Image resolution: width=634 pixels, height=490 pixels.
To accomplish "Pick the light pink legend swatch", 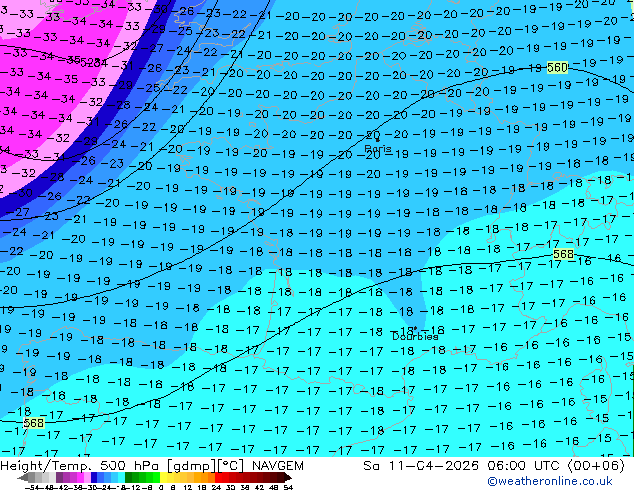I will point(87,477).
